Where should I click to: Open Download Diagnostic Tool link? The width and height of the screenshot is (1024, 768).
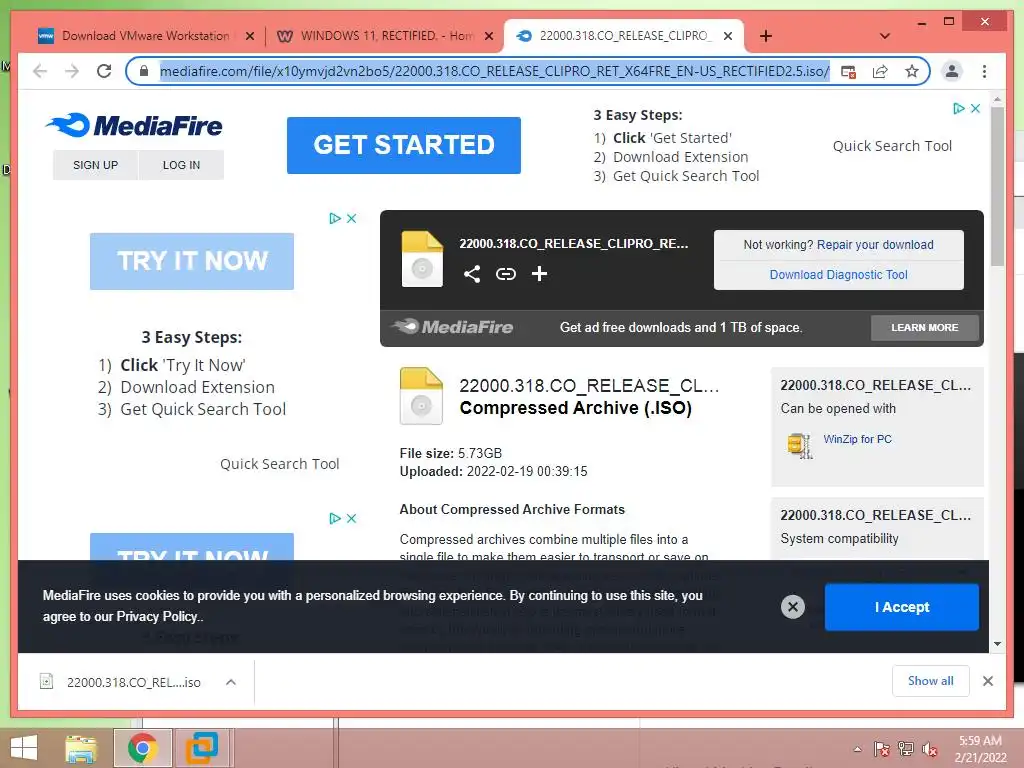(839, 275)
